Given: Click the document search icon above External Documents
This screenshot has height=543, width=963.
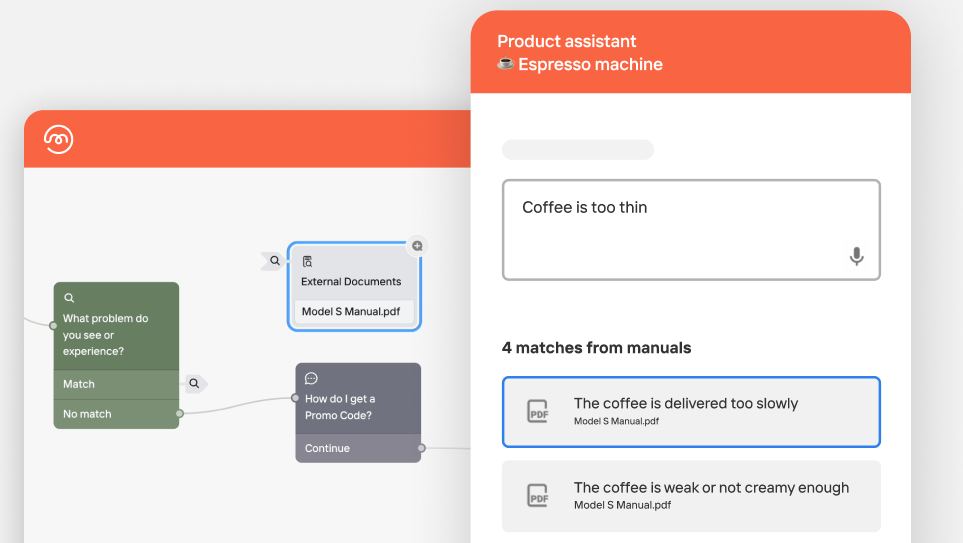Looking at the screenshot, I should pyautogui.click(x=307, y=262).
